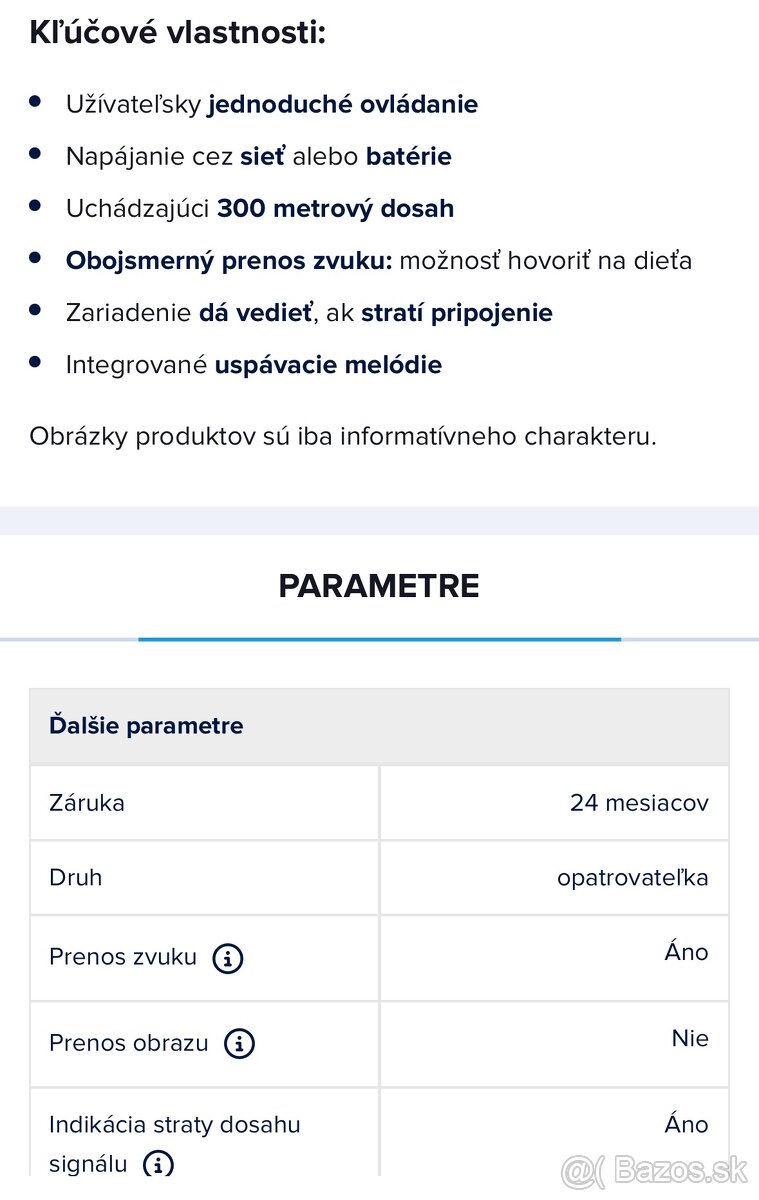Click the Áno value for Prenos zvuku
Screen dimensions: 759x1200
pos(687,952)
